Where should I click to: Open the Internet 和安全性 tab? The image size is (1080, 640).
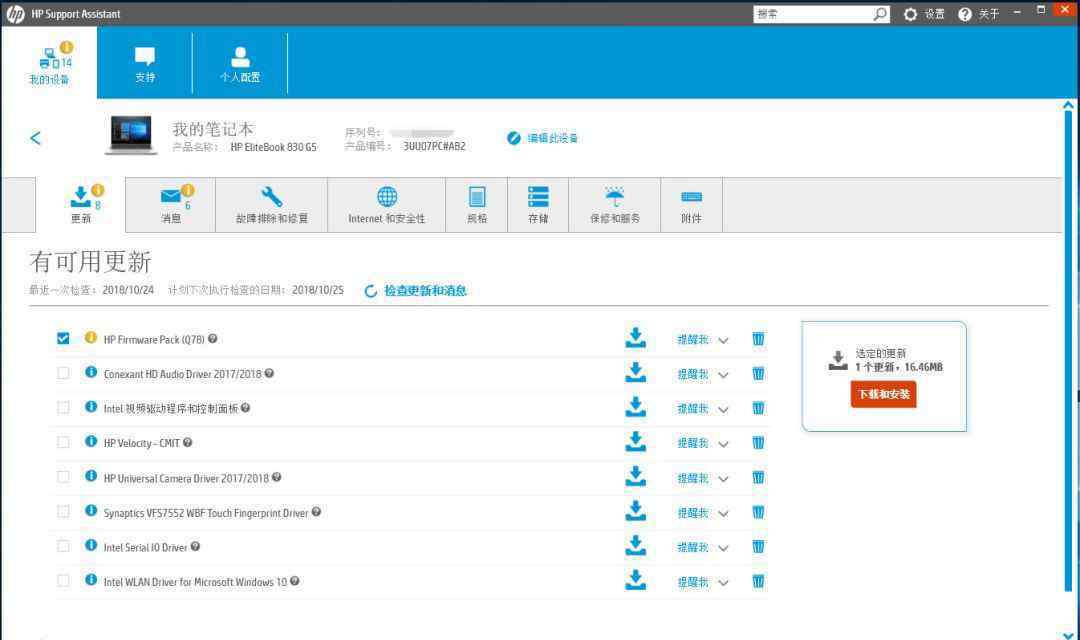click(x=386, y=205)
